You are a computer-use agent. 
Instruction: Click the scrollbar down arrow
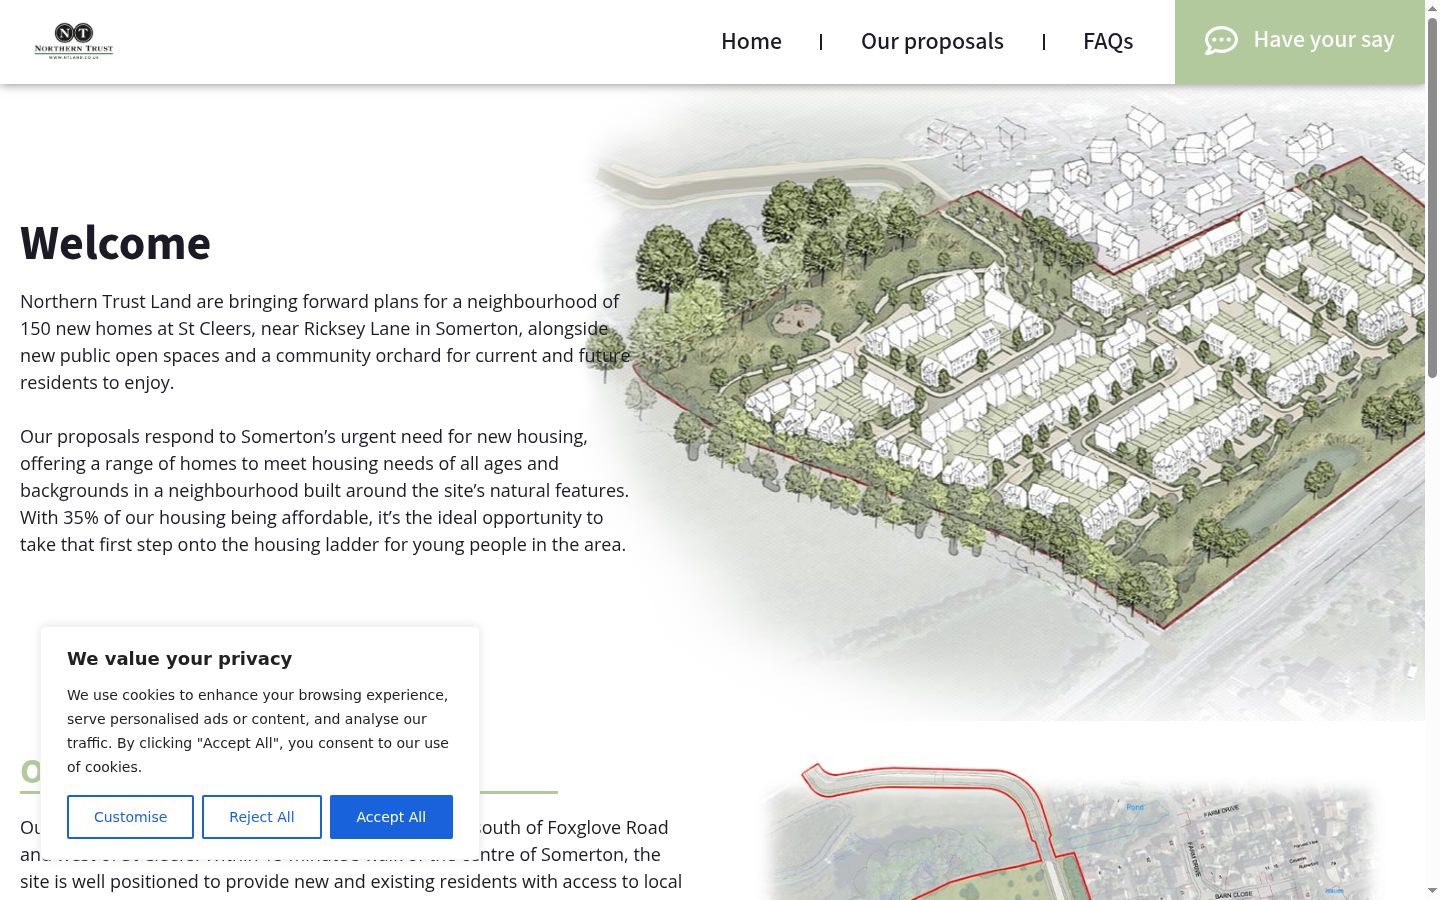[1432, 891]
